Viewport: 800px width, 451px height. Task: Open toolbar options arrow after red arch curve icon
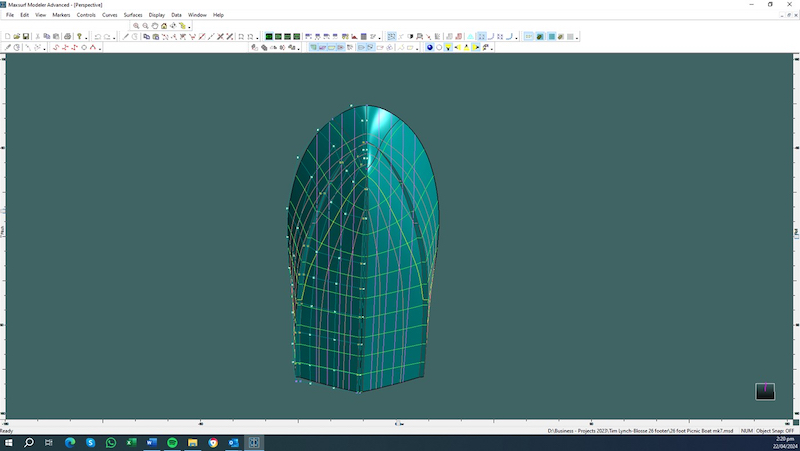coord(100,48)
